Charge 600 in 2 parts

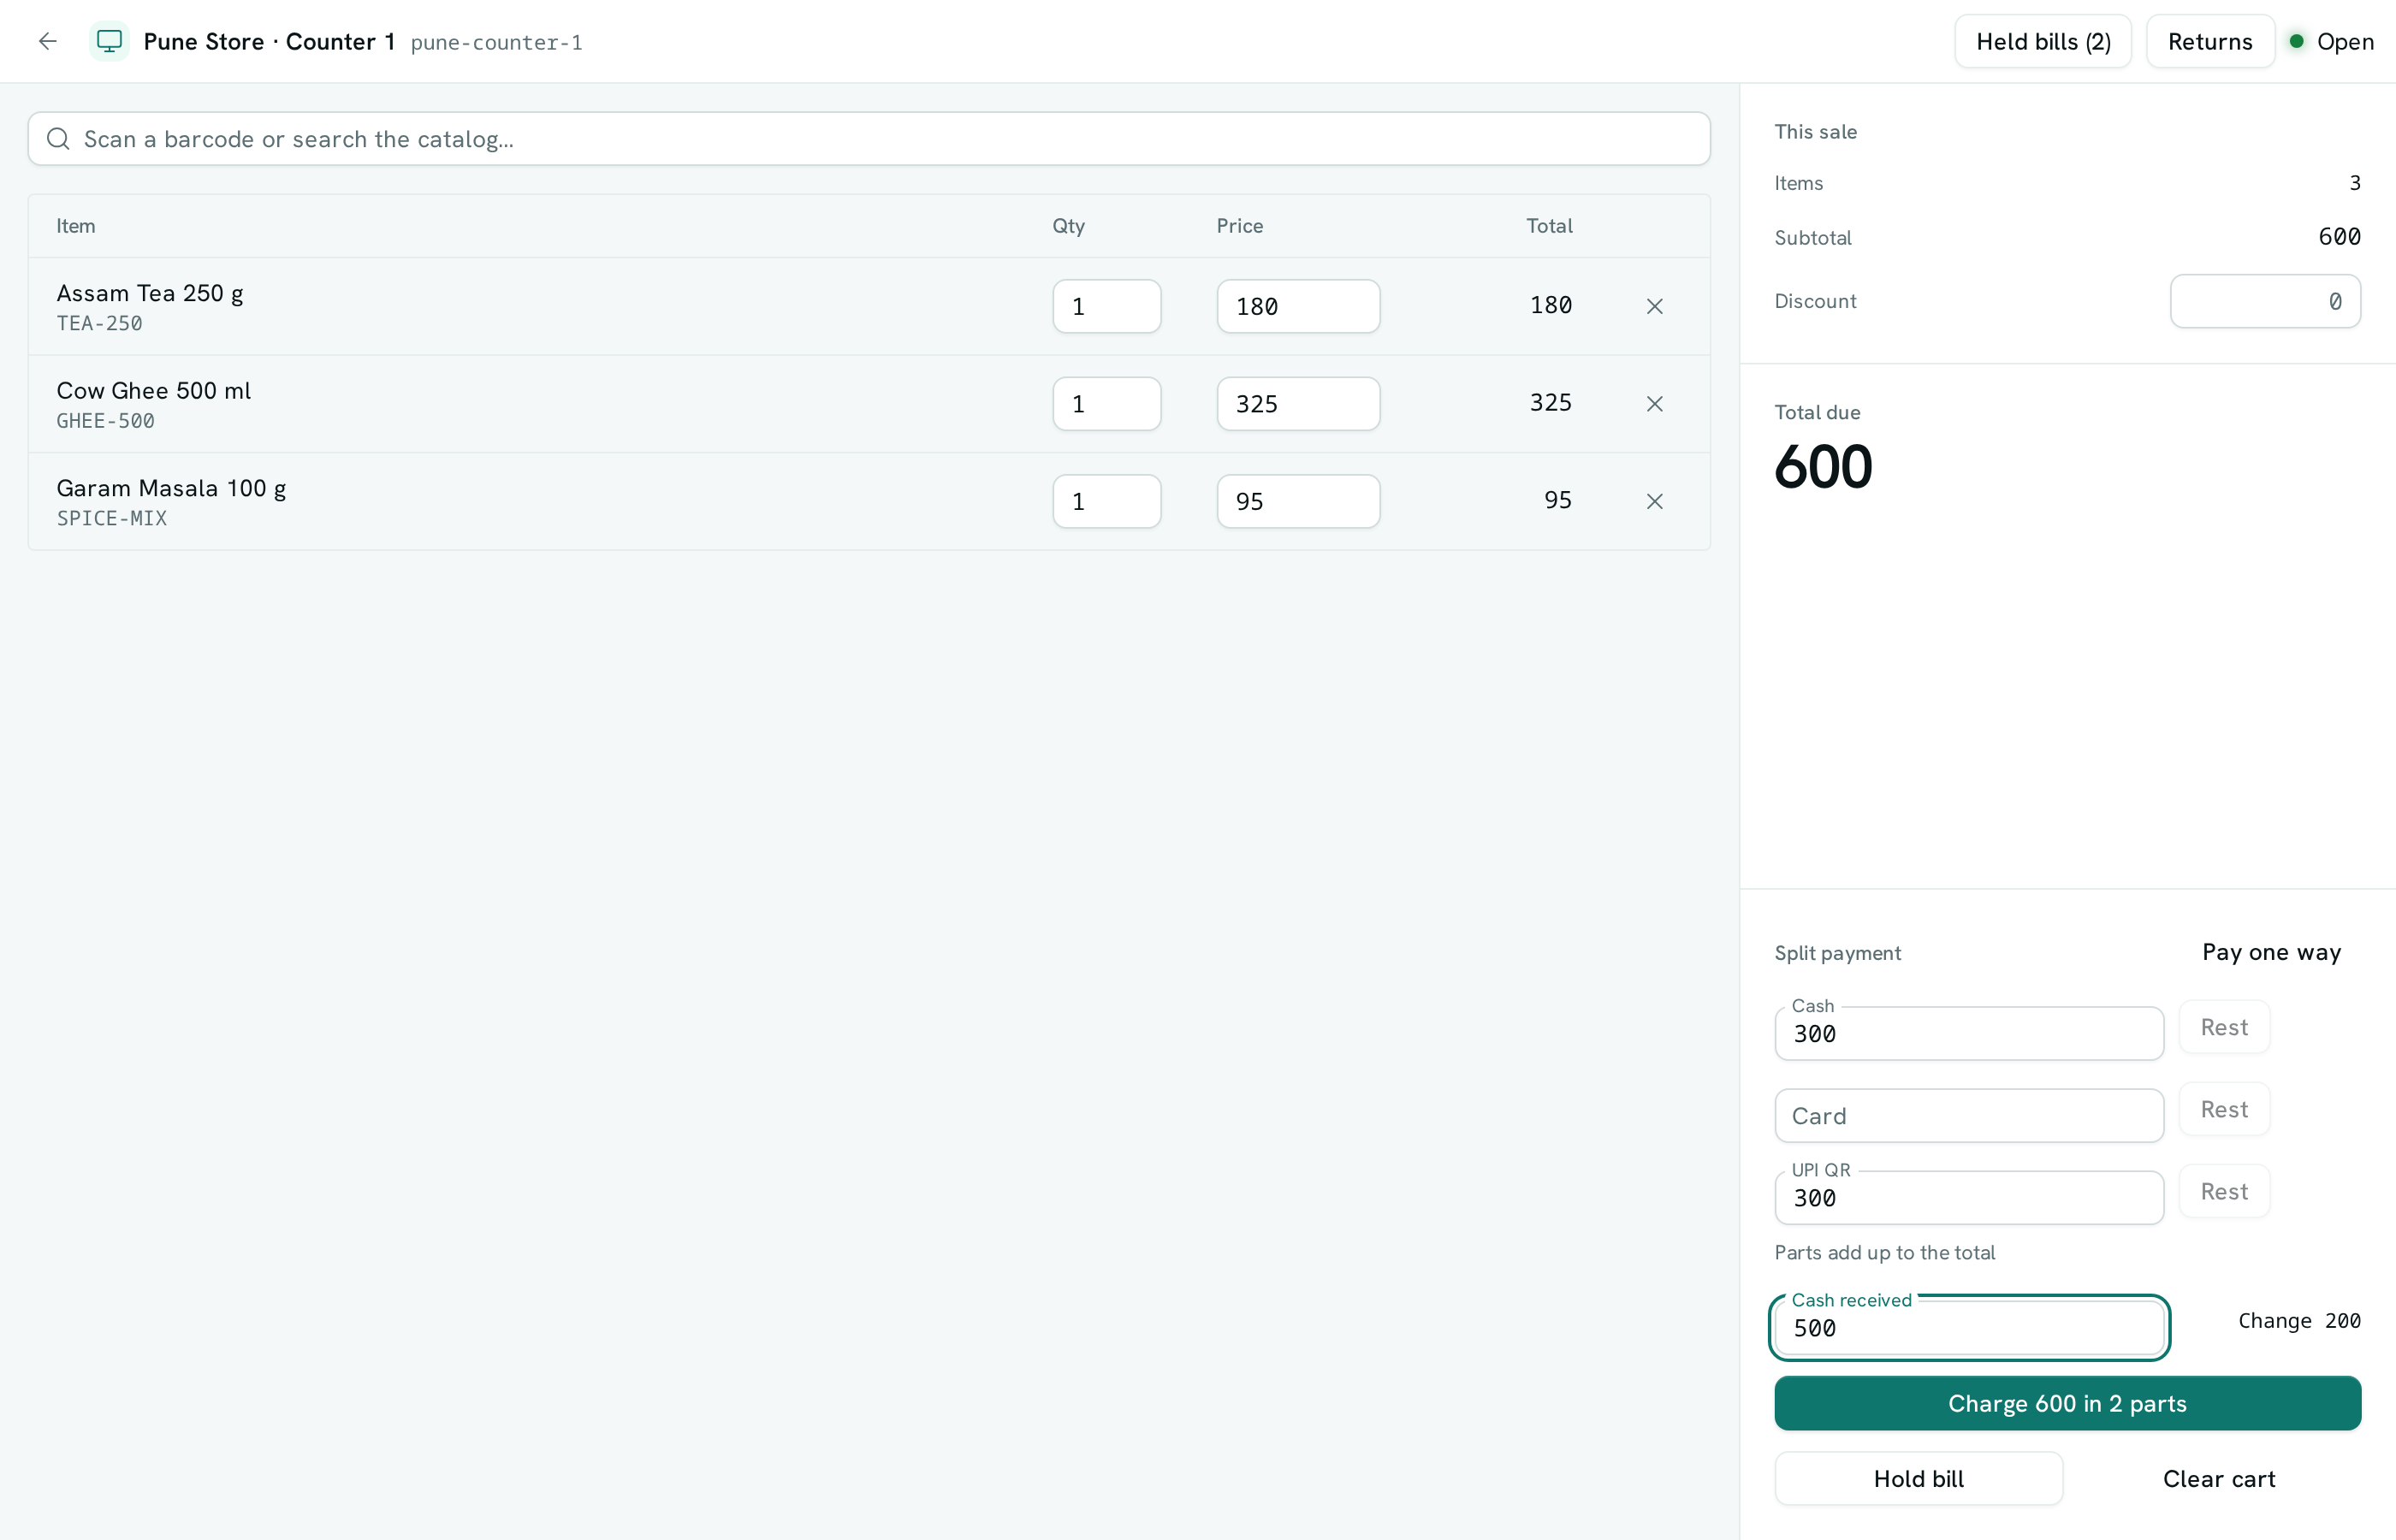point(2067,1403)
